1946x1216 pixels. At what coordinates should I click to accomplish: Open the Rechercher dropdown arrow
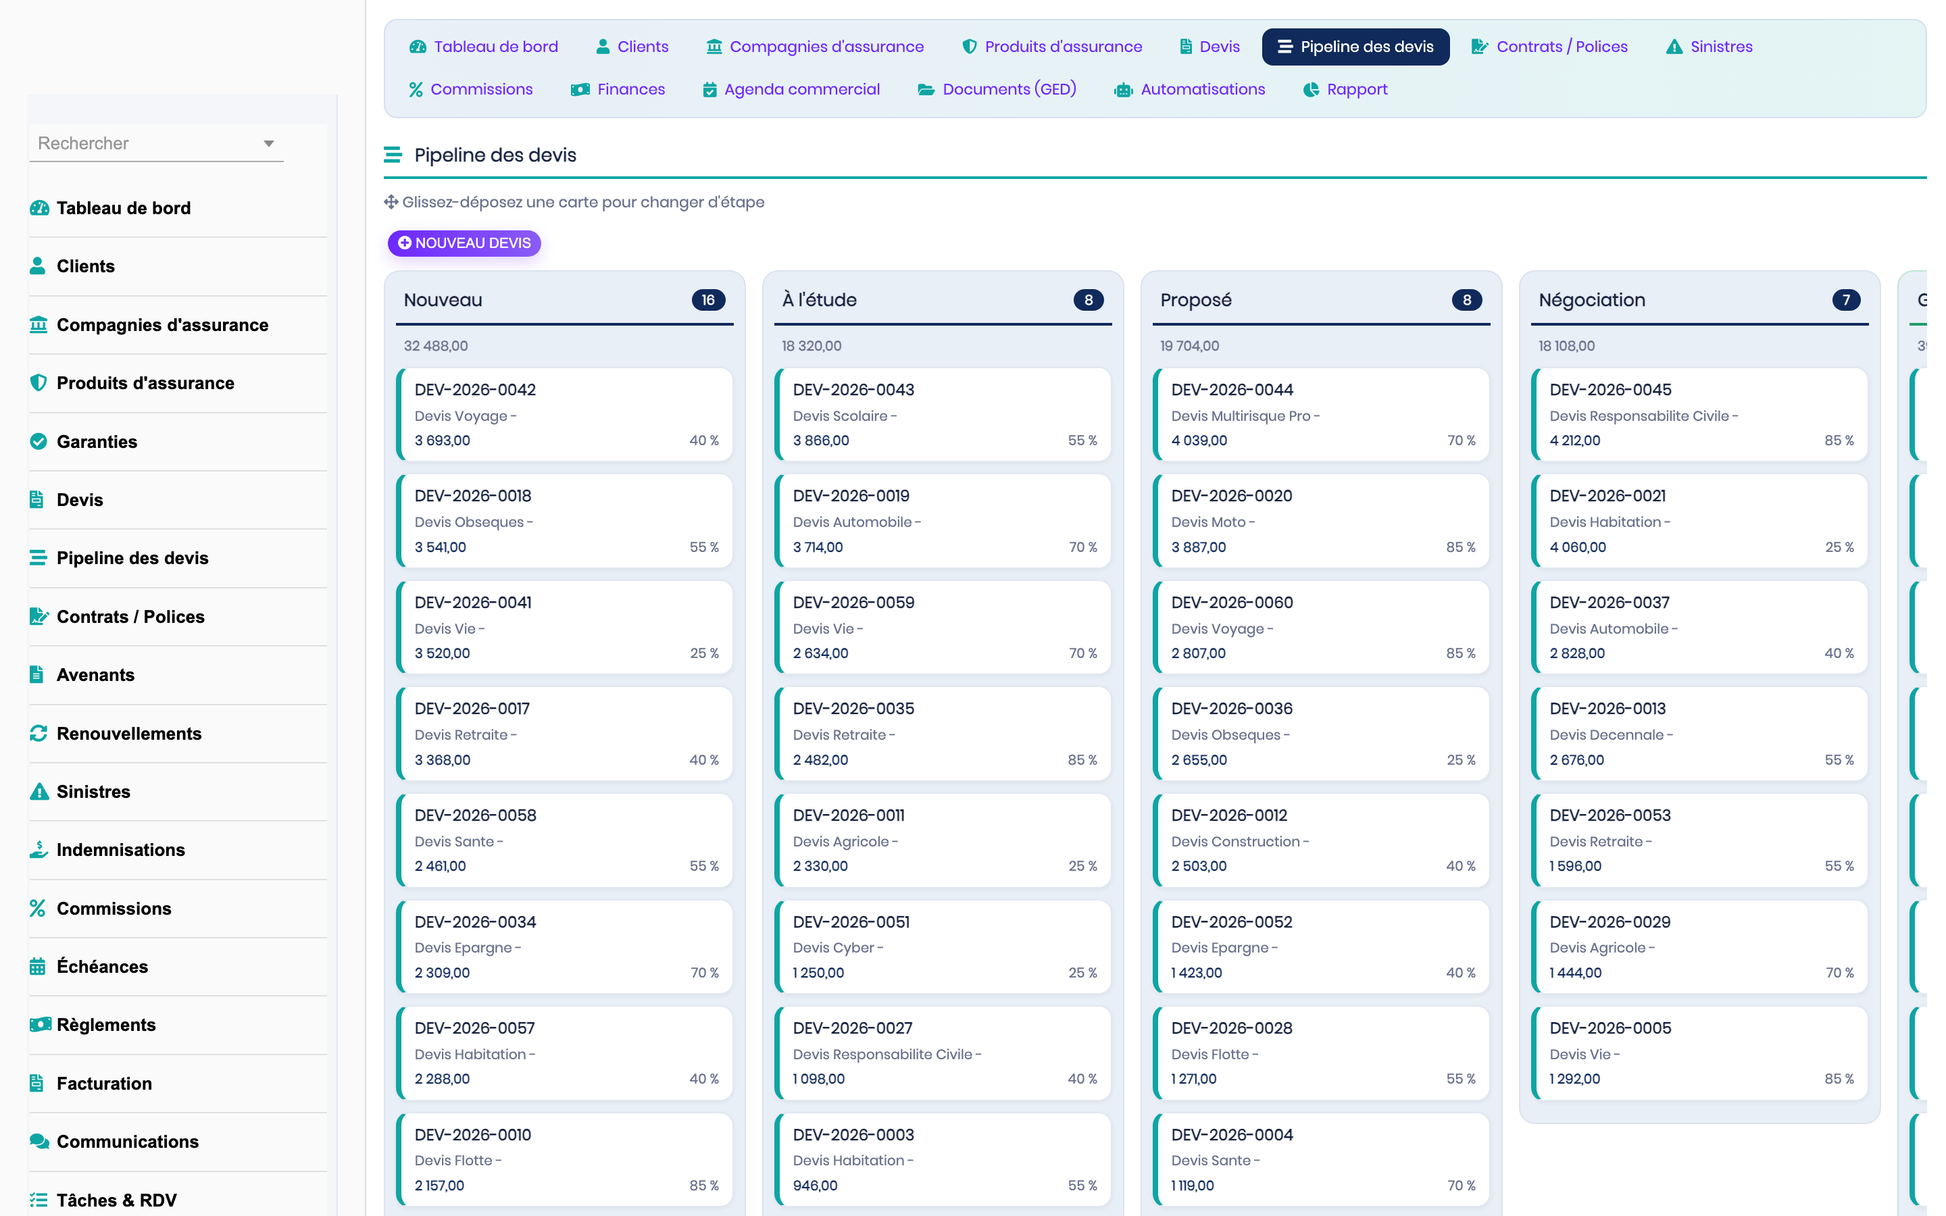(269, 143)
